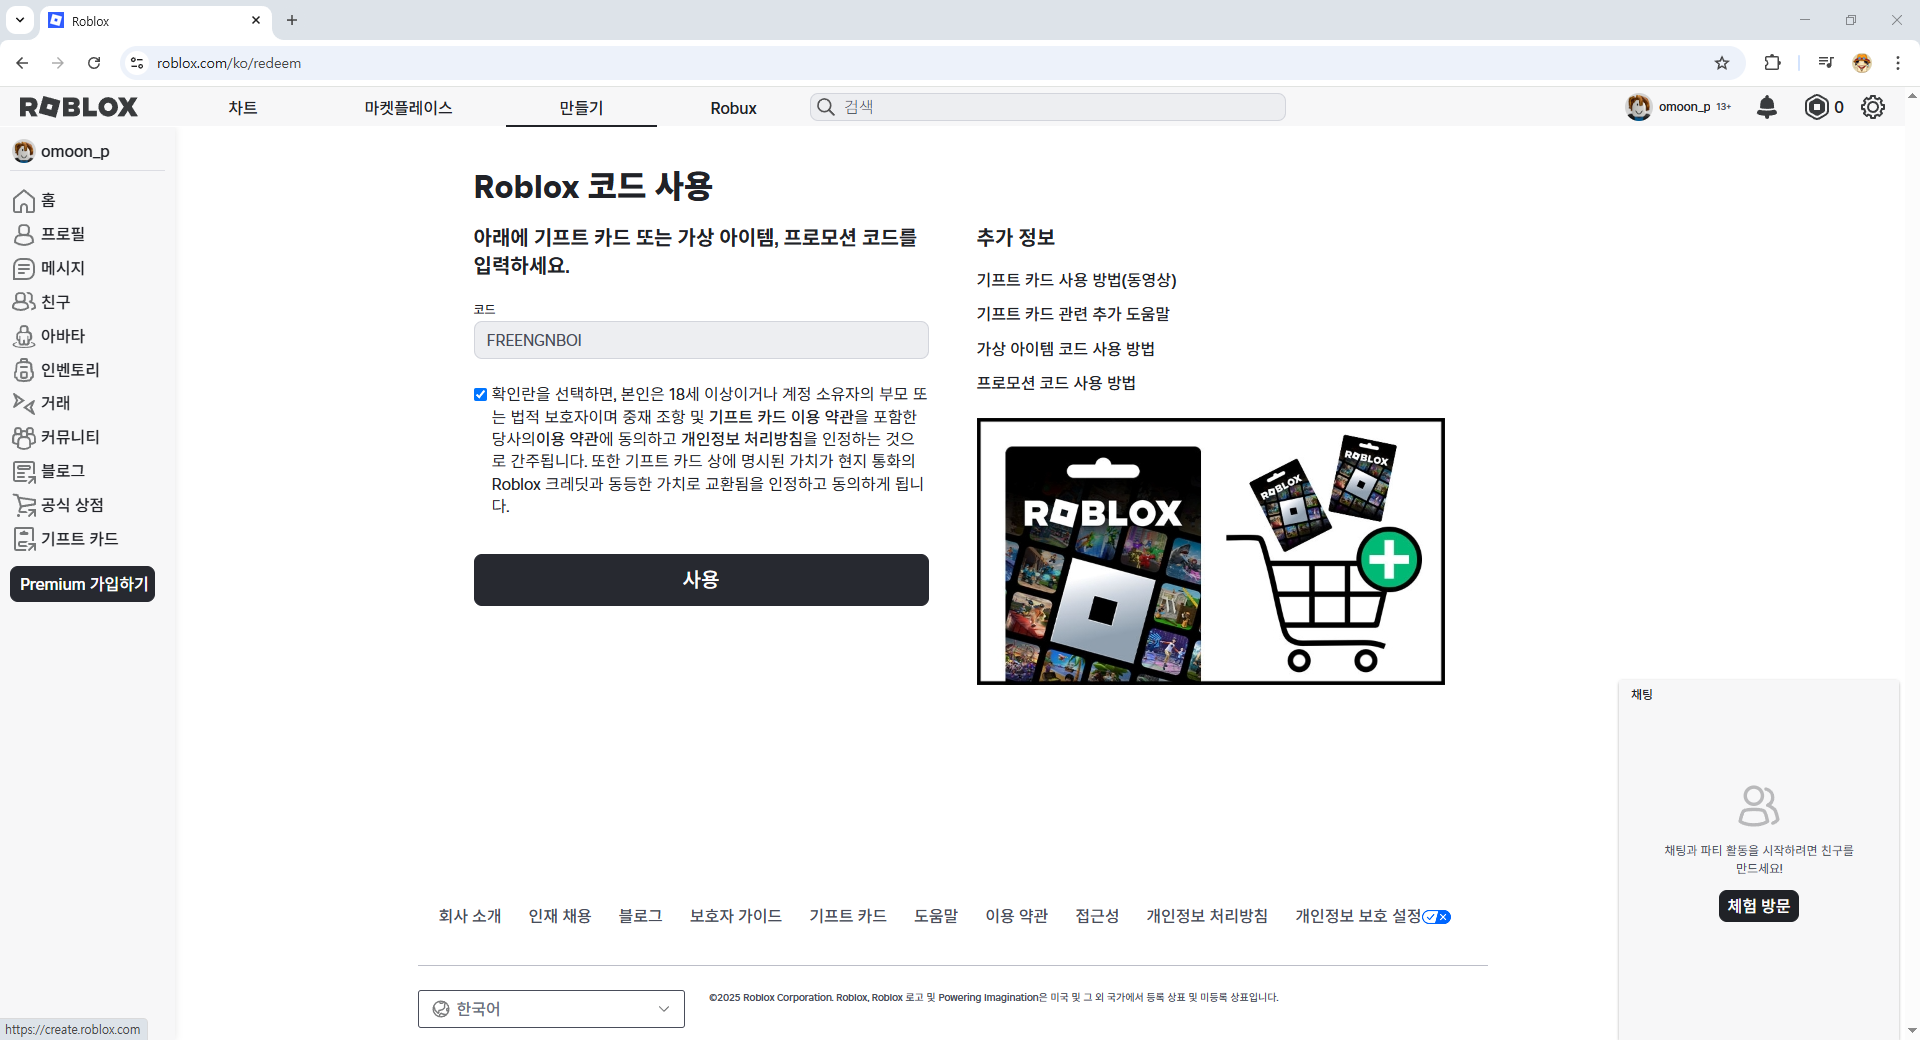Click the address bar URL
Screen dimensions: 1920x1040
click(229, 63)
